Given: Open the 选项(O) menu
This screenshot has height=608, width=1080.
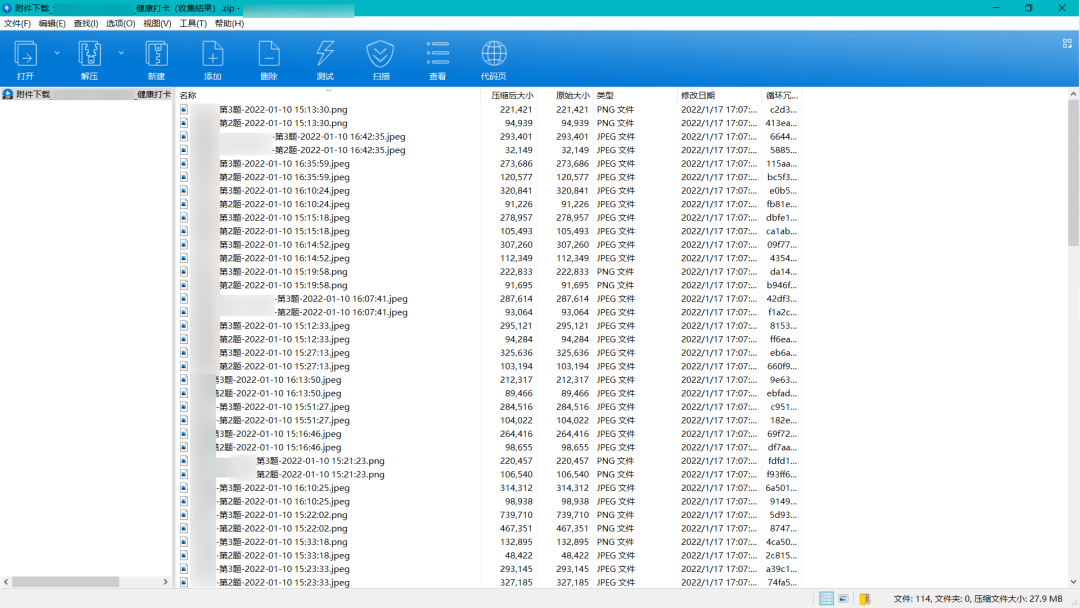Looking at the screenshot, I should click(x=120, y=23).
